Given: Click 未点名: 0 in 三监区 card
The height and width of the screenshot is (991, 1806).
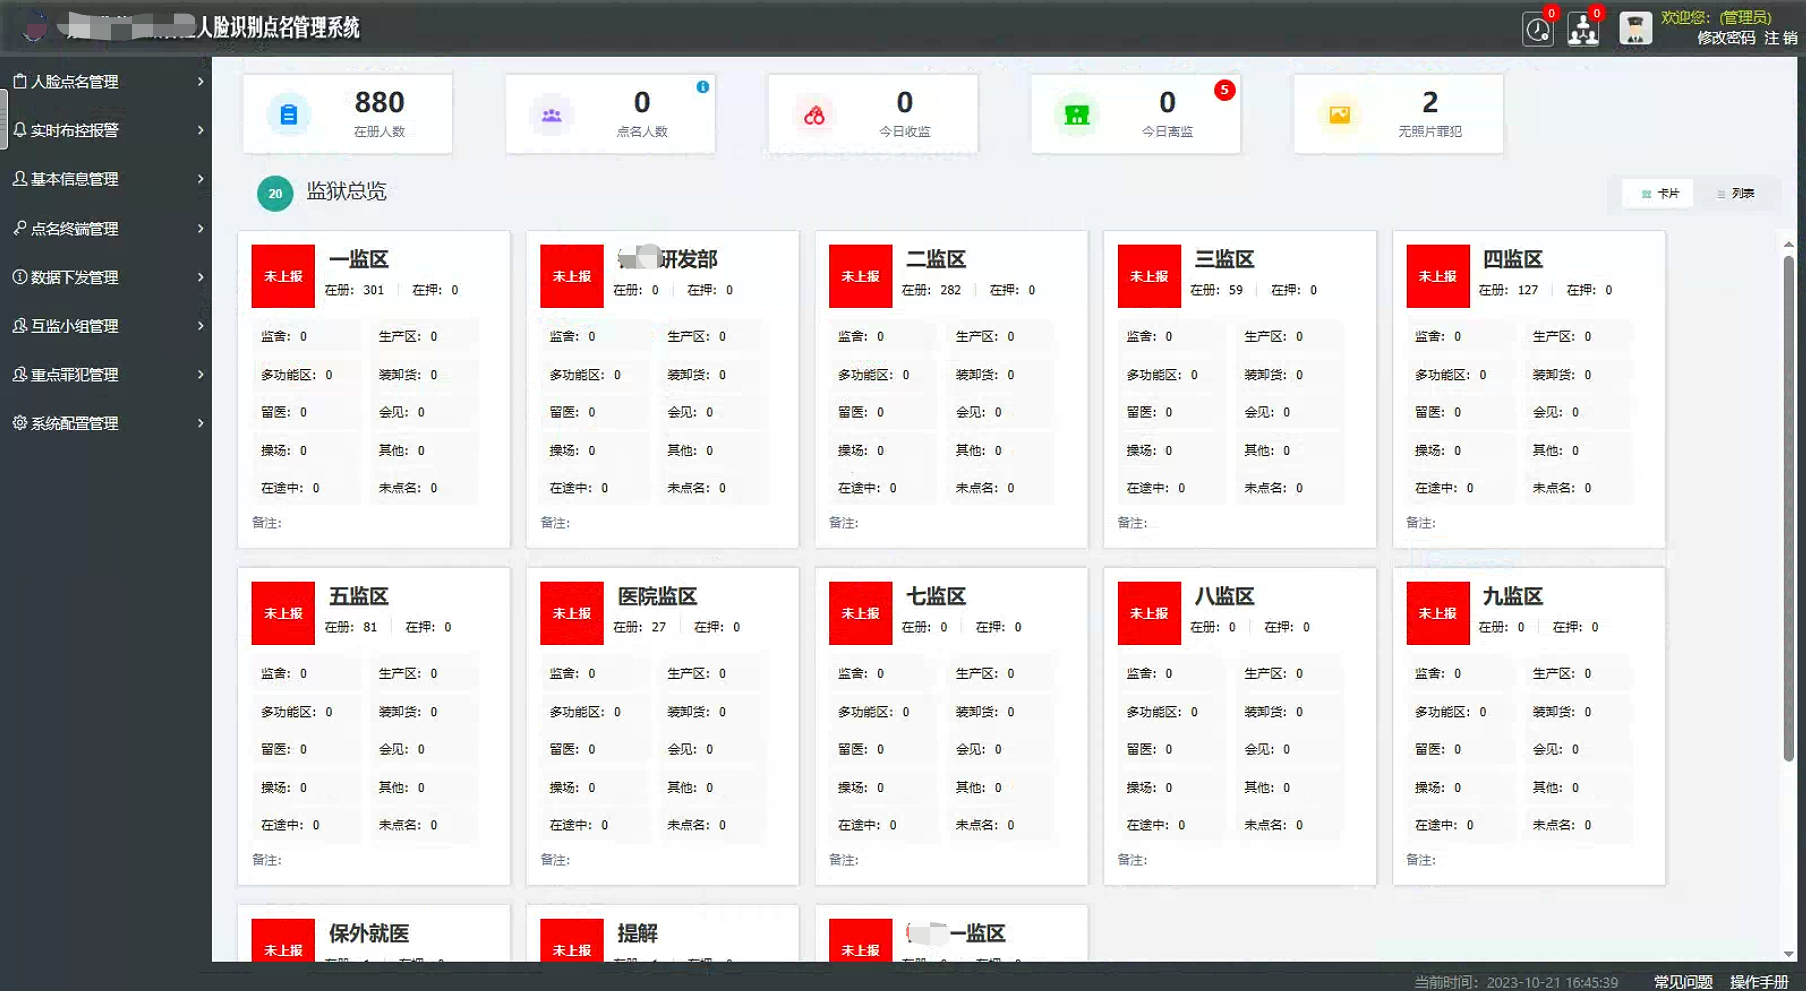Looking at the screenshot, I should (x=1273, y=488).
